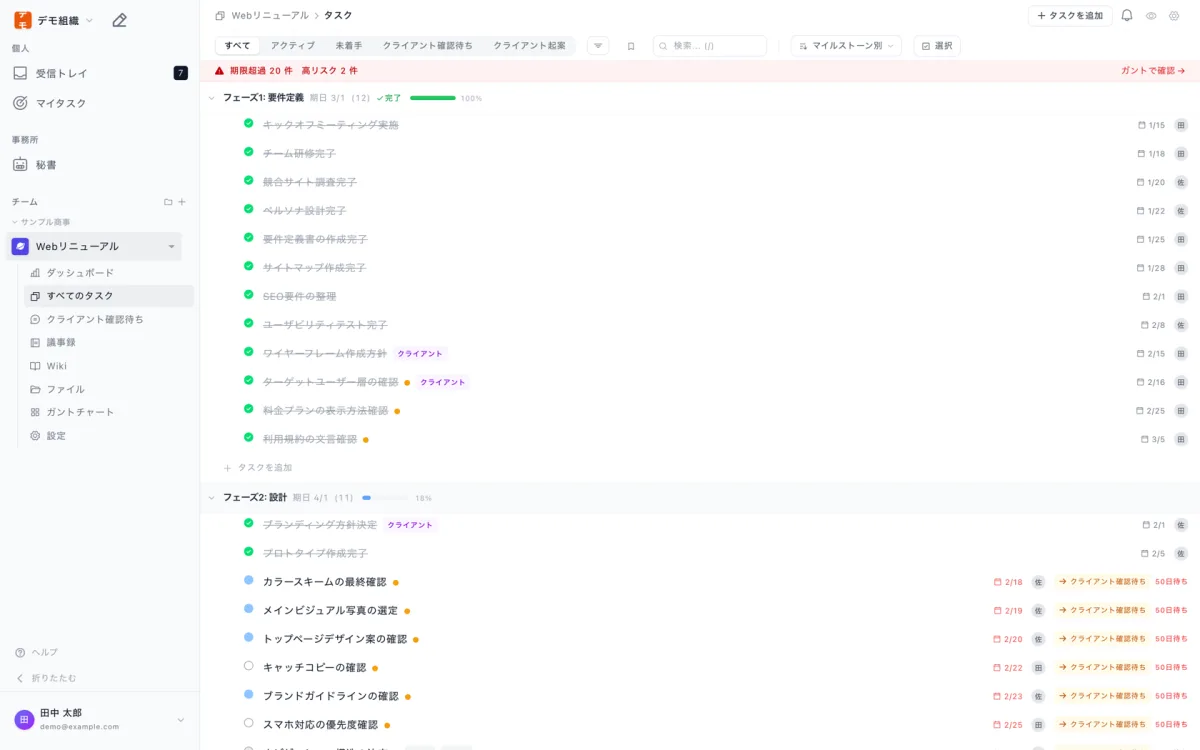Toggle status circle of キャッチコピーの確認

pyautogui.click(x=249, y=666)
